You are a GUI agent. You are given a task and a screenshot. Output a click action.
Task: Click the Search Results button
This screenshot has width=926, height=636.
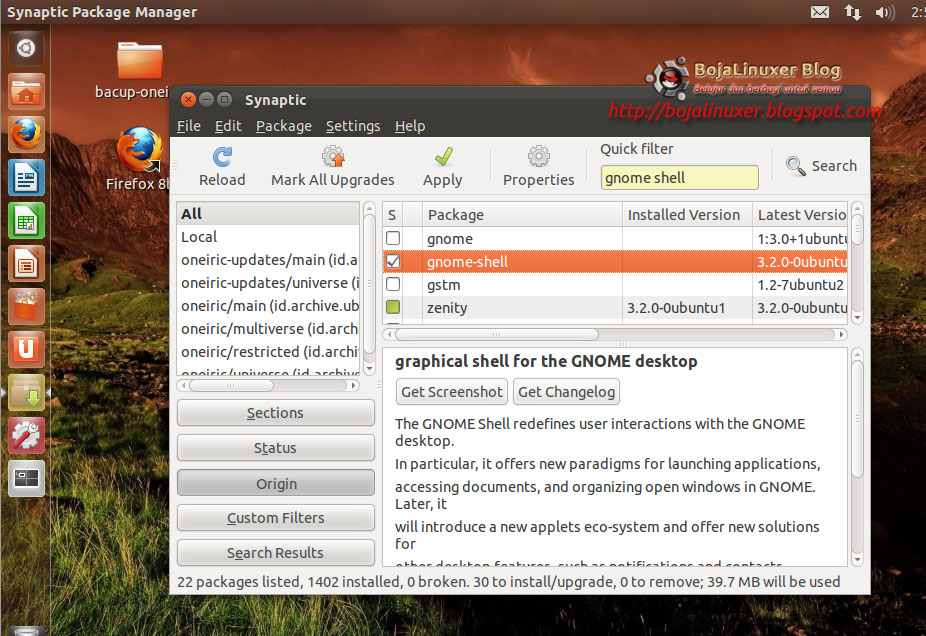click(x=275, y=553)
